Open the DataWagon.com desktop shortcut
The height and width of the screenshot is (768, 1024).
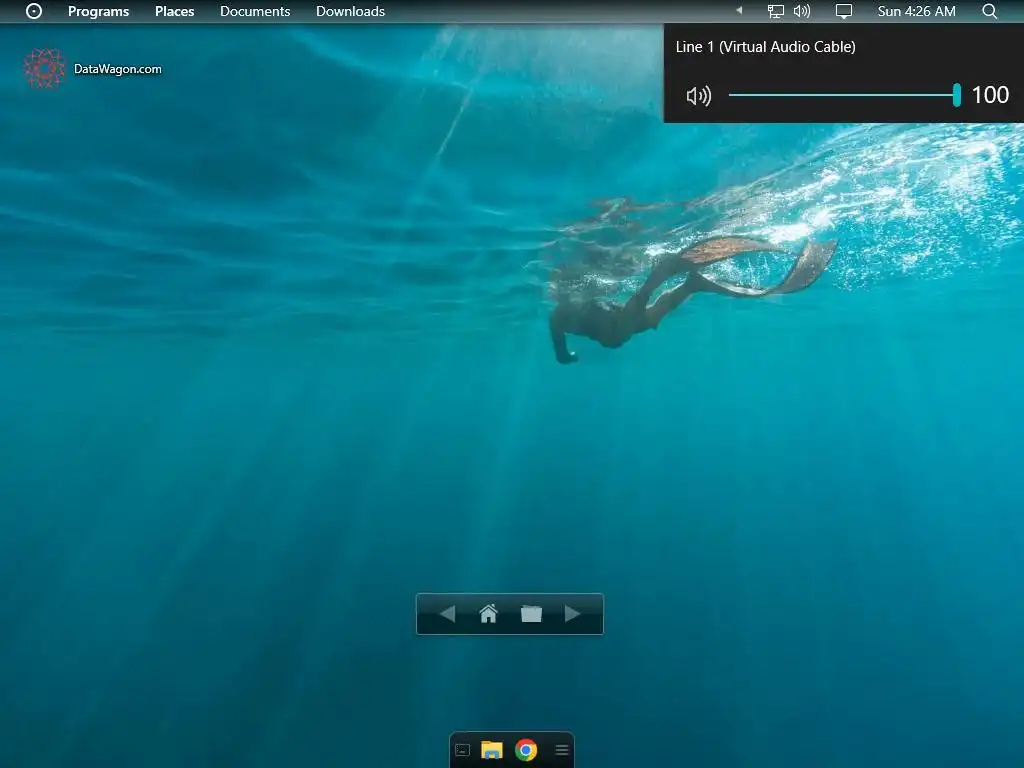(92, 69)
